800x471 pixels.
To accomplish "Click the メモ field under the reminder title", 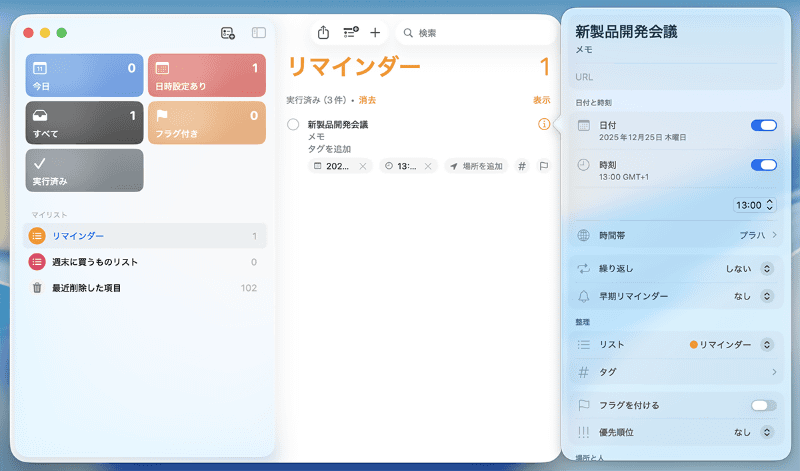I will click(316, 137).
